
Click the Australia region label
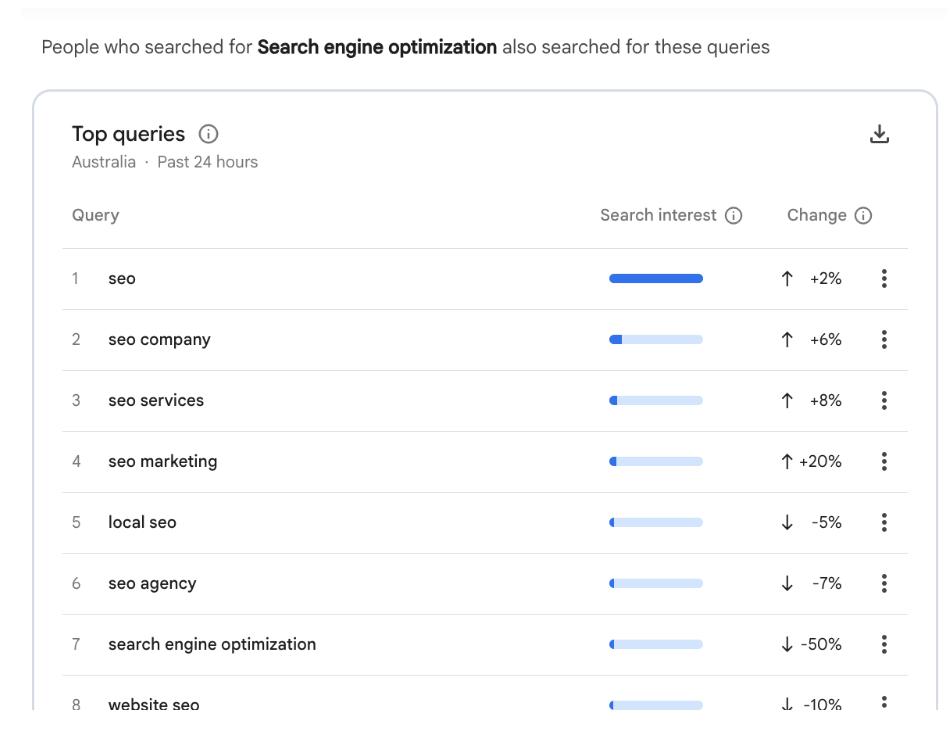click(103, 162)
